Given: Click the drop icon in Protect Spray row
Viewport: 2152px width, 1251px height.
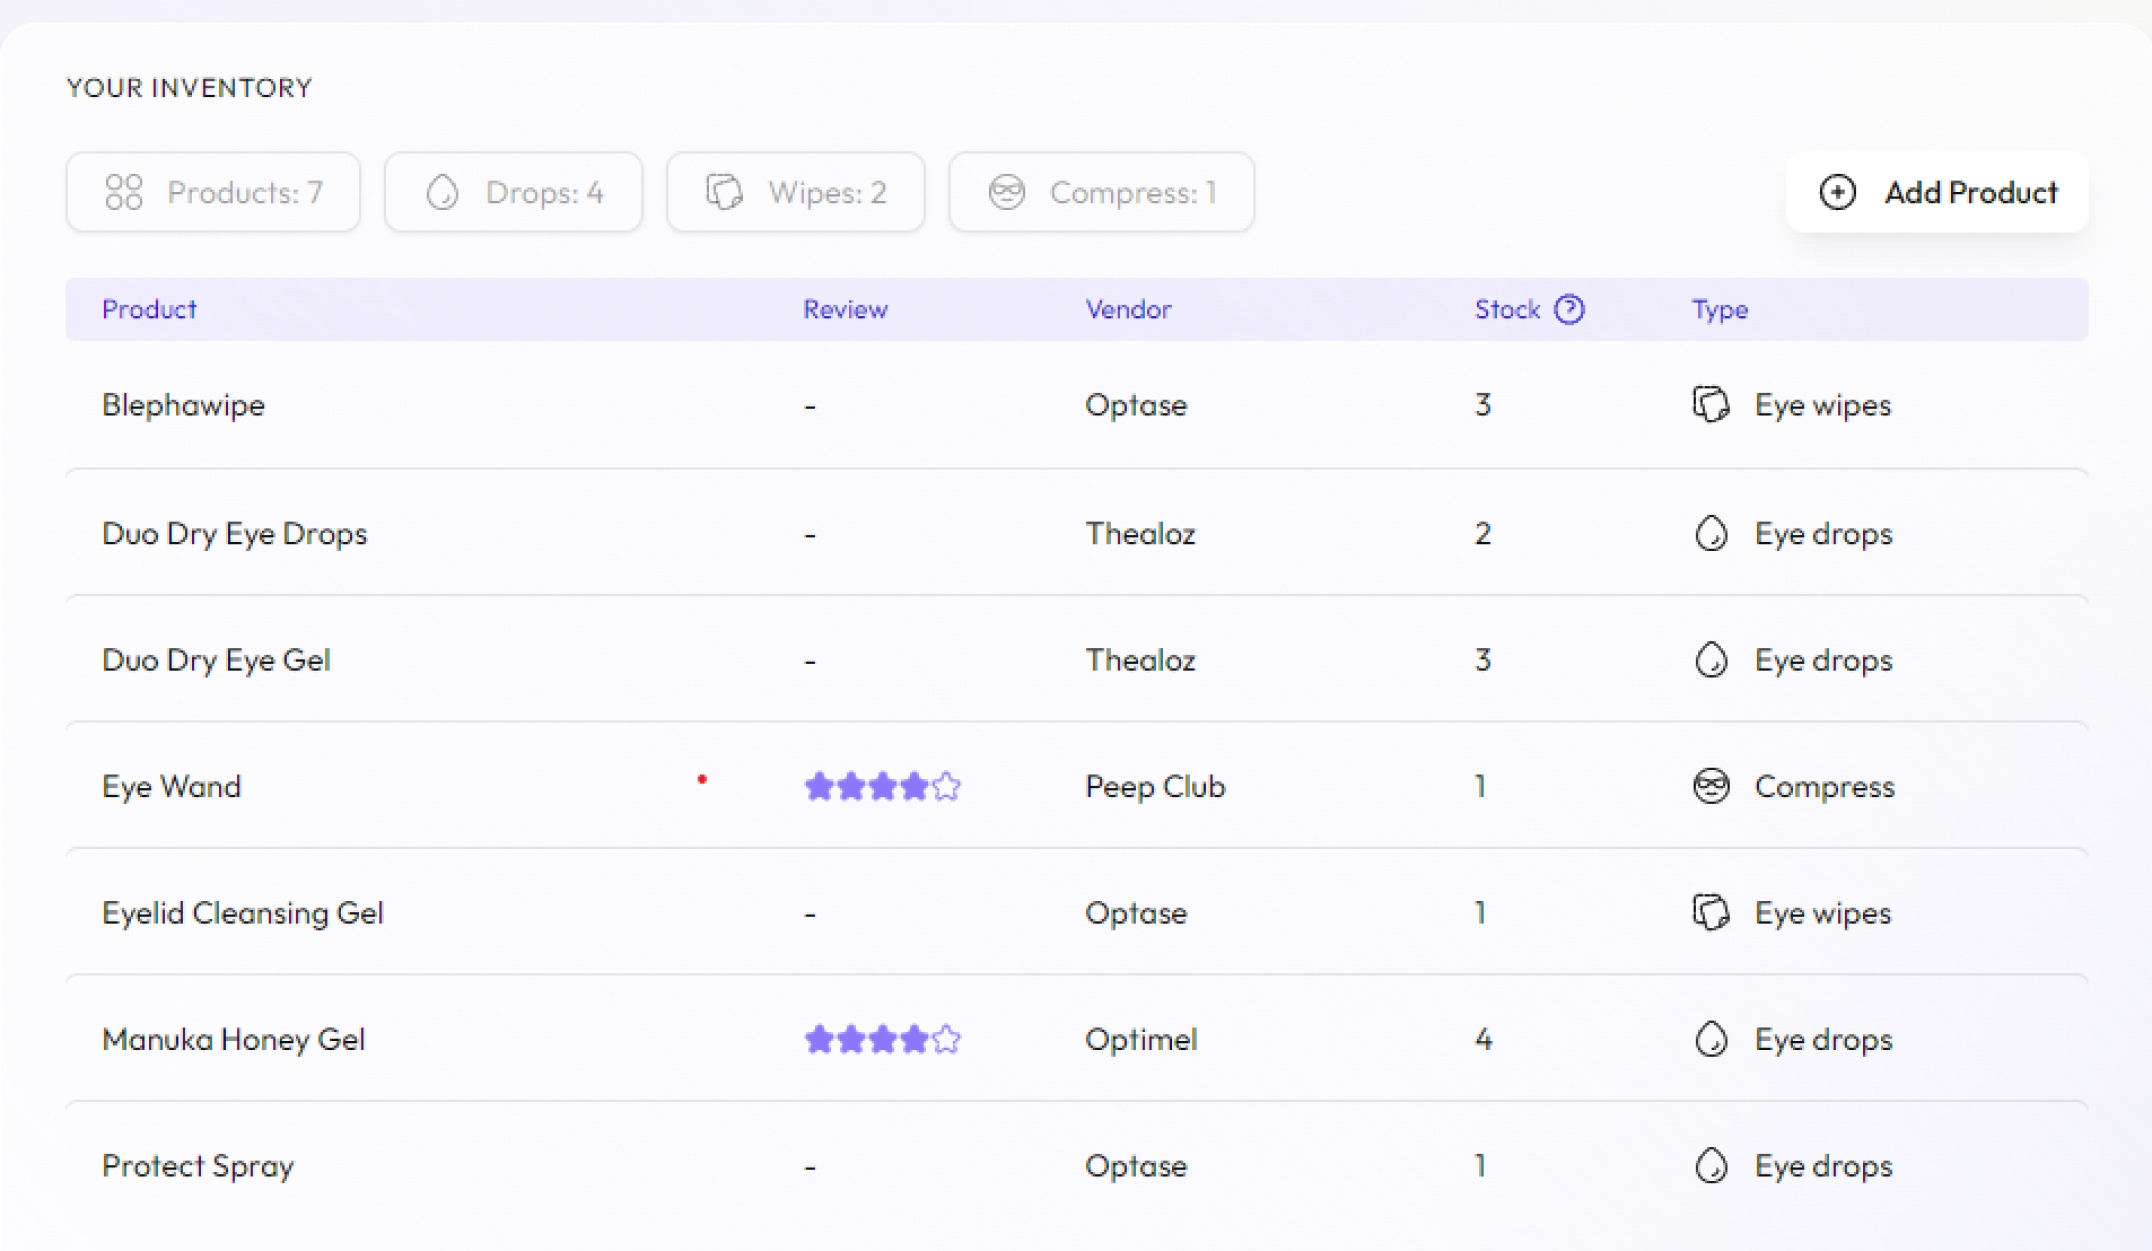Looking at the screenshot, I should tap(1711, 1165).
